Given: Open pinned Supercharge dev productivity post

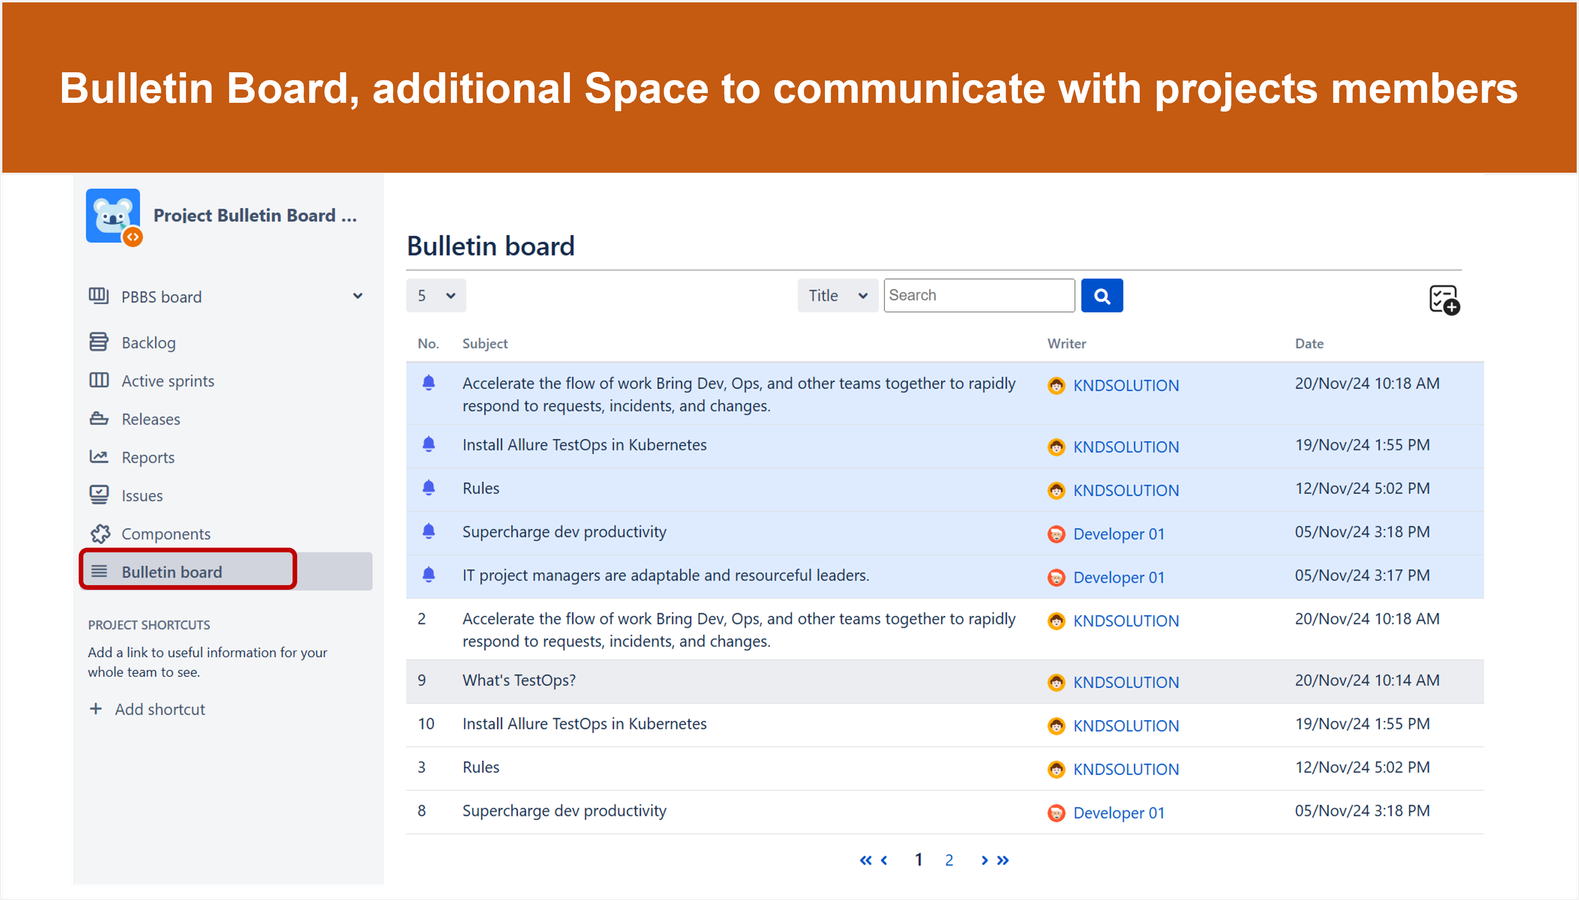Looking at the screenshot, I should [x=564, y=532].
